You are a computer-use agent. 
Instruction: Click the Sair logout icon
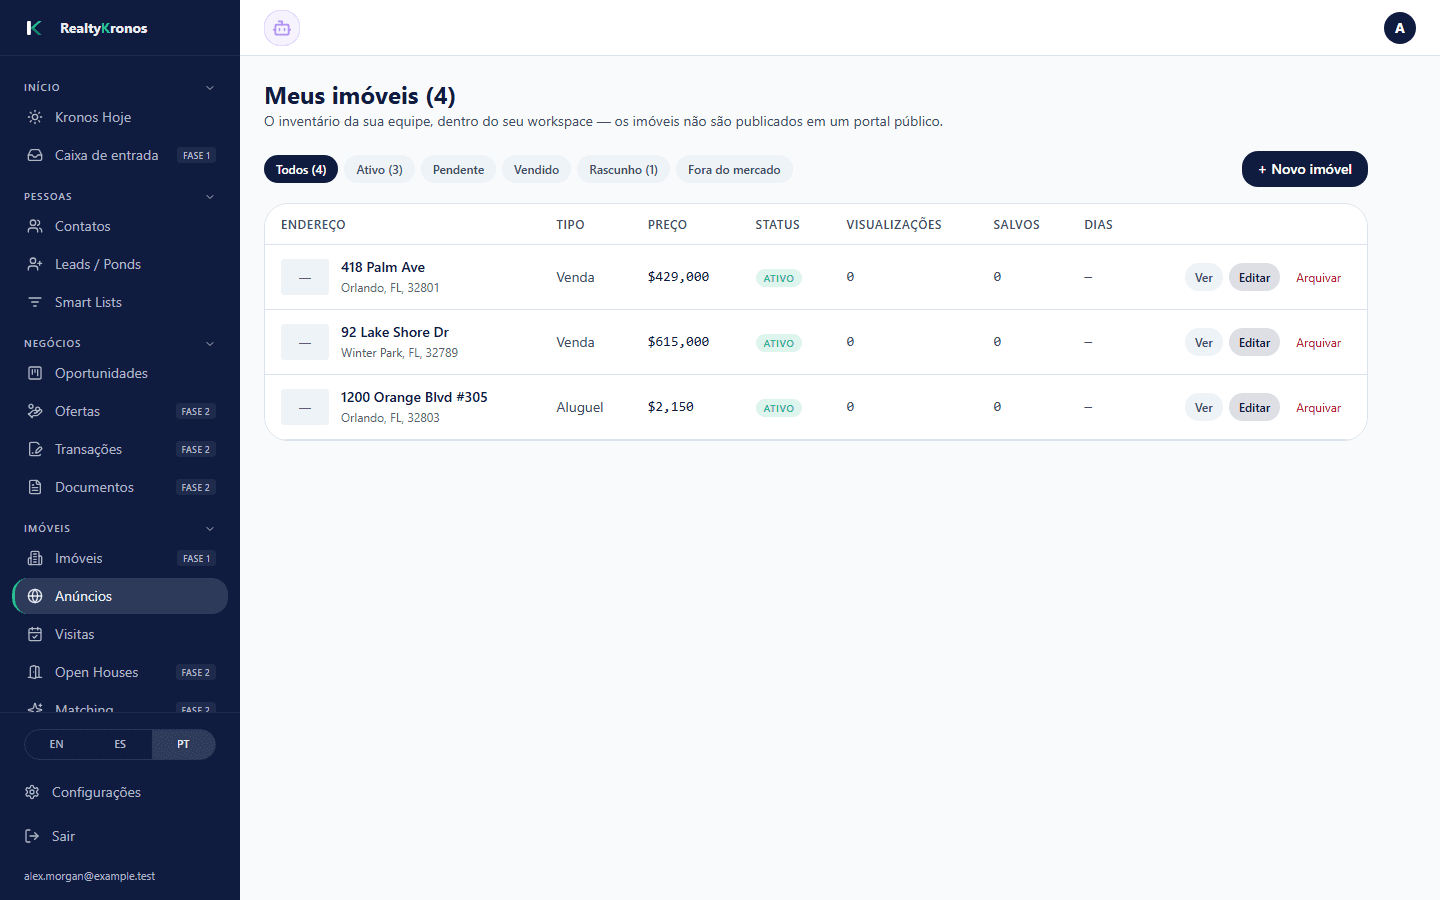click(32, 836)
